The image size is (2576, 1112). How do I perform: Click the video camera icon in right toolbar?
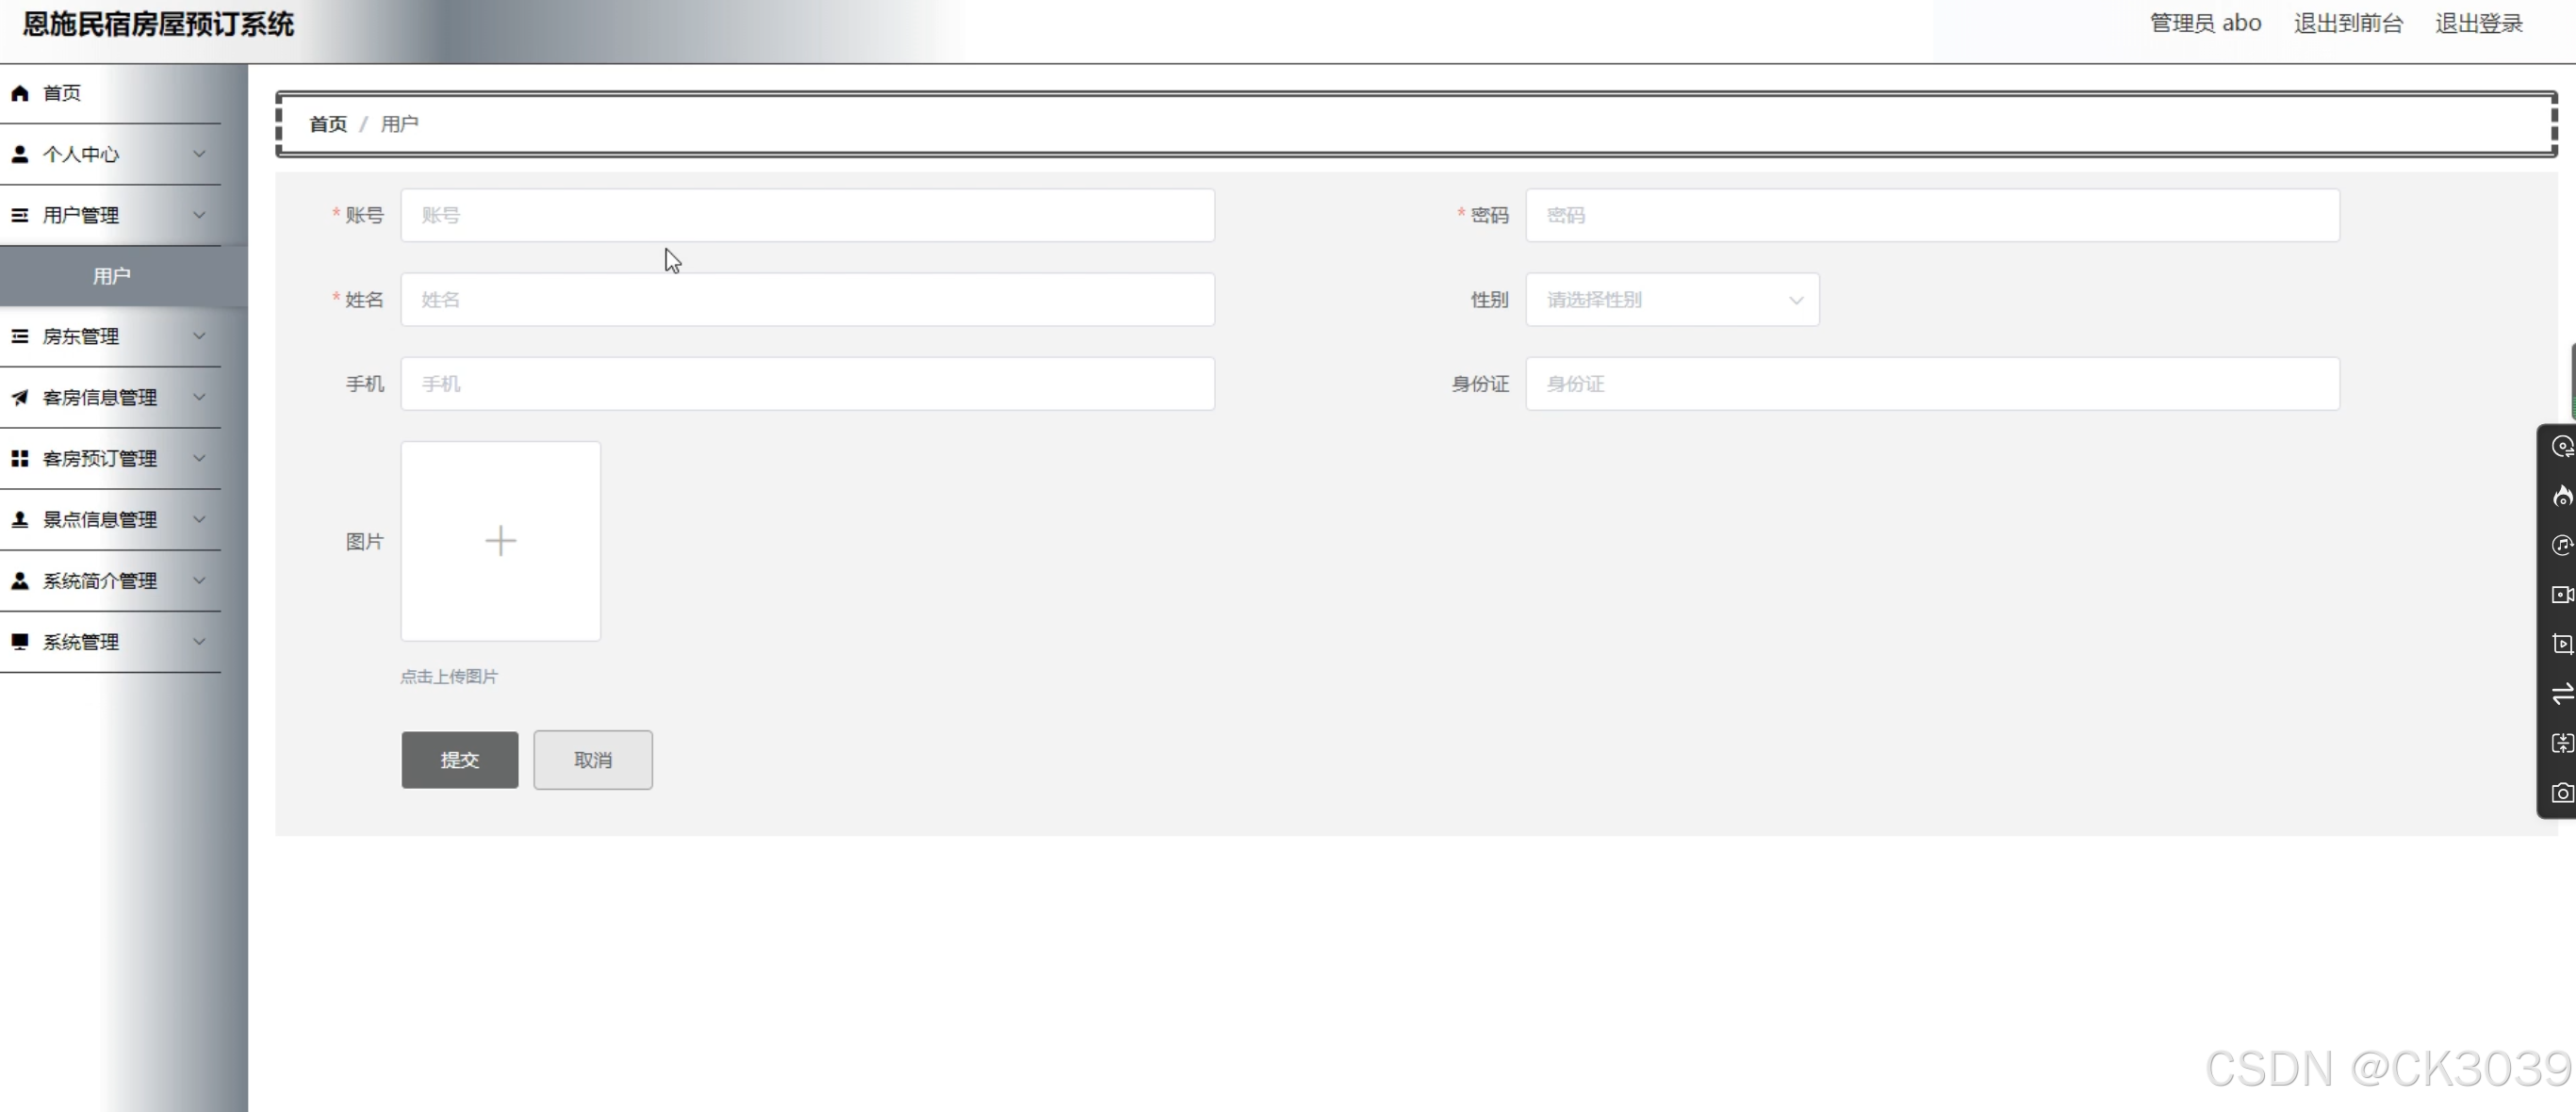pos(2561,595)
